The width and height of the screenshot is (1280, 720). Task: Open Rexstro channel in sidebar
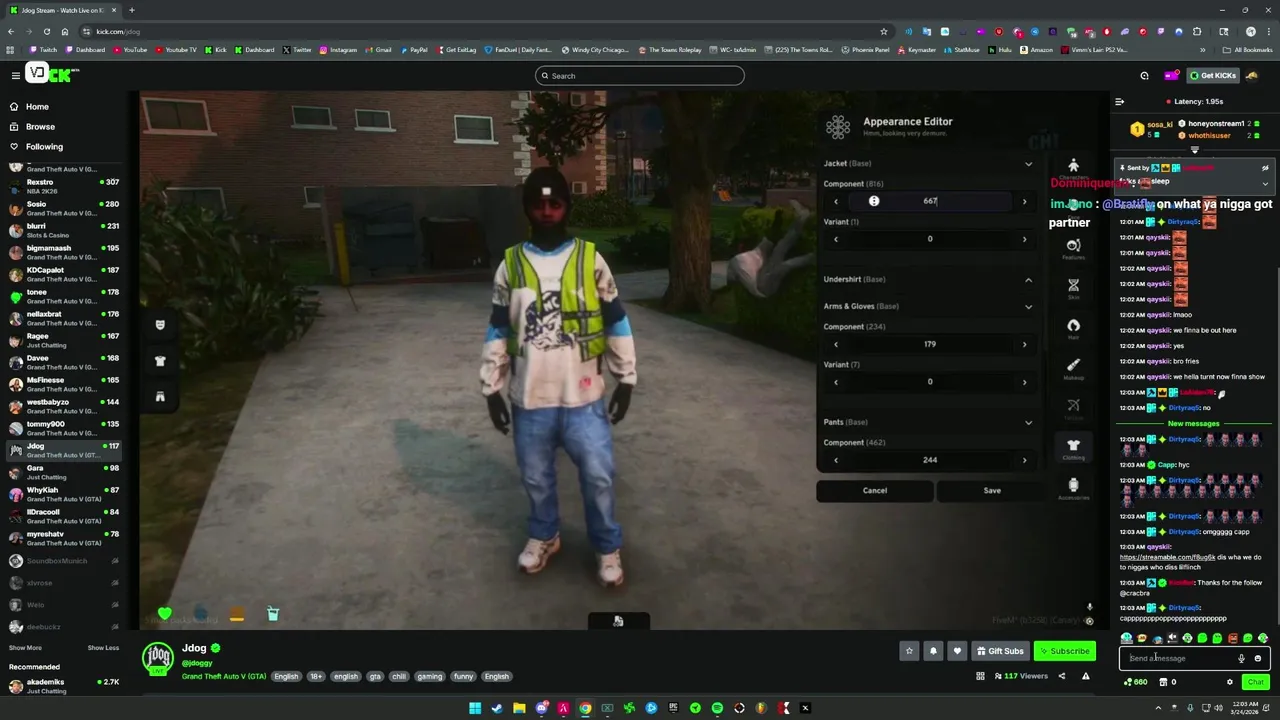tap(62, 185)
